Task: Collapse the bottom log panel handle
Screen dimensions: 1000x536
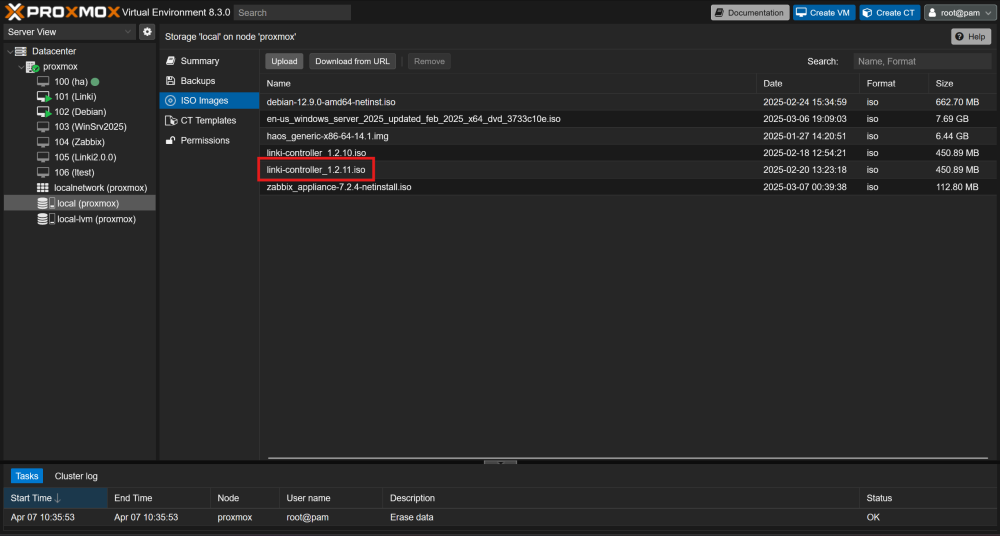Action: coord(501,461)
